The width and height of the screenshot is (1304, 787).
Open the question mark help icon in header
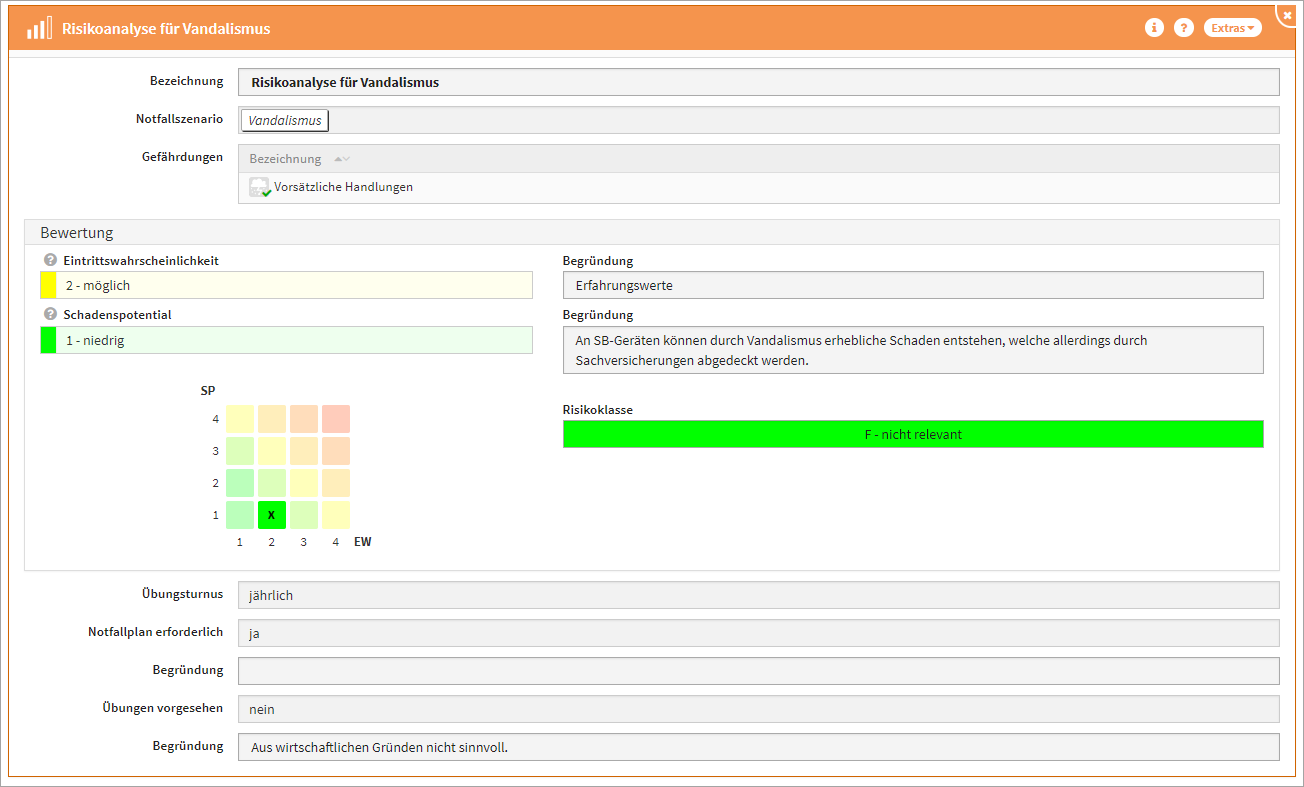(x=1184, y=28)
